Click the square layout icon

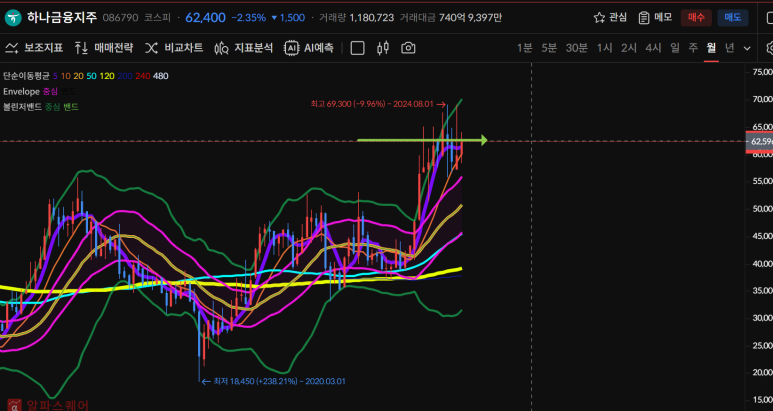357,48
